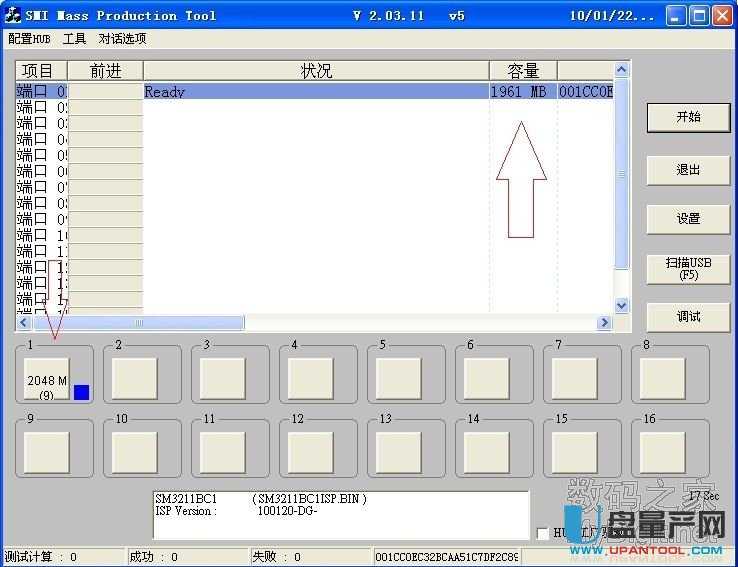
Task: Click the blue status square in slot 1
Action: (x=82, y=393)
